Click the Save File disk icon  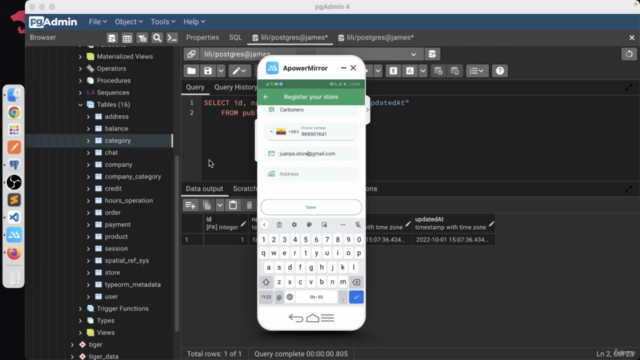[208, 71]
